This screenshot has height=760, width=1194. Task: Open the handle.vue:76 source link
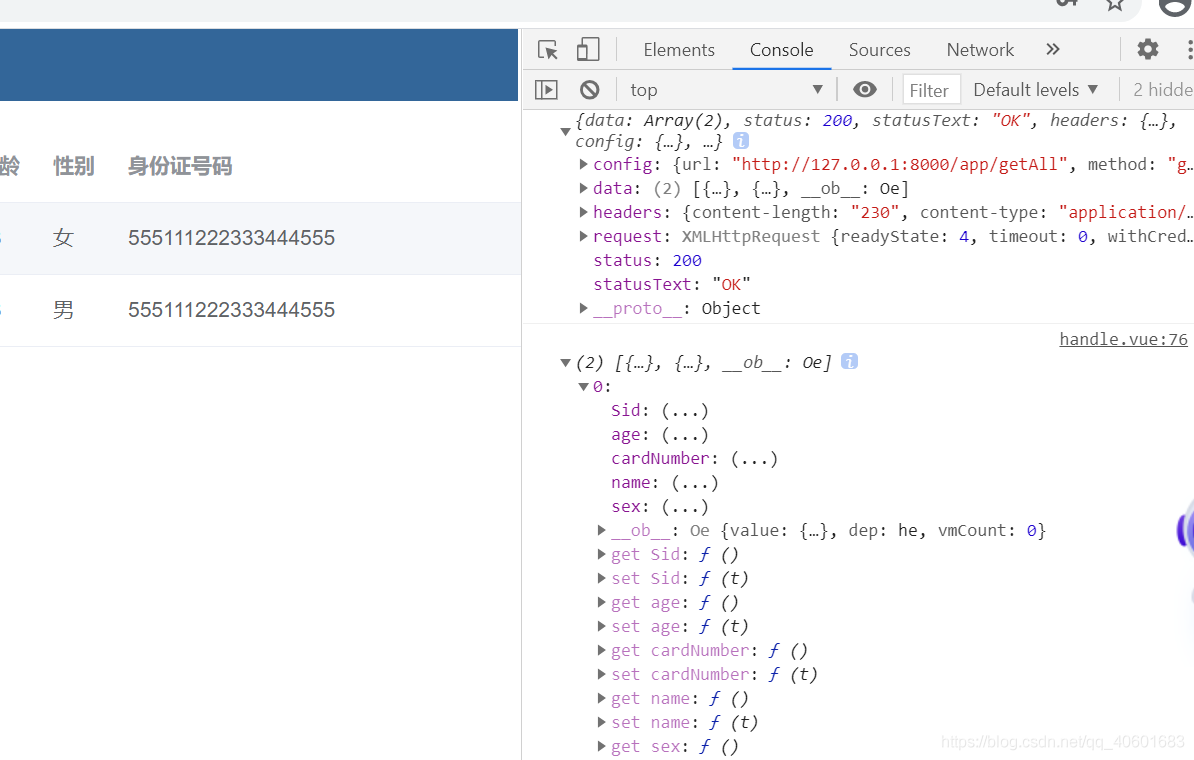1123,340
